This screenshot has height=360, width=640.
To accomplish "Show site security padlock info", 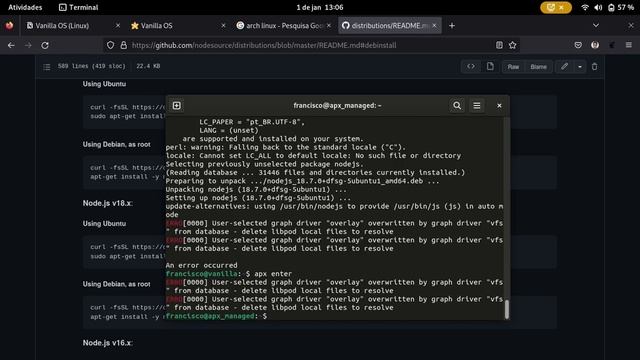I will click(x=123, y=45).
